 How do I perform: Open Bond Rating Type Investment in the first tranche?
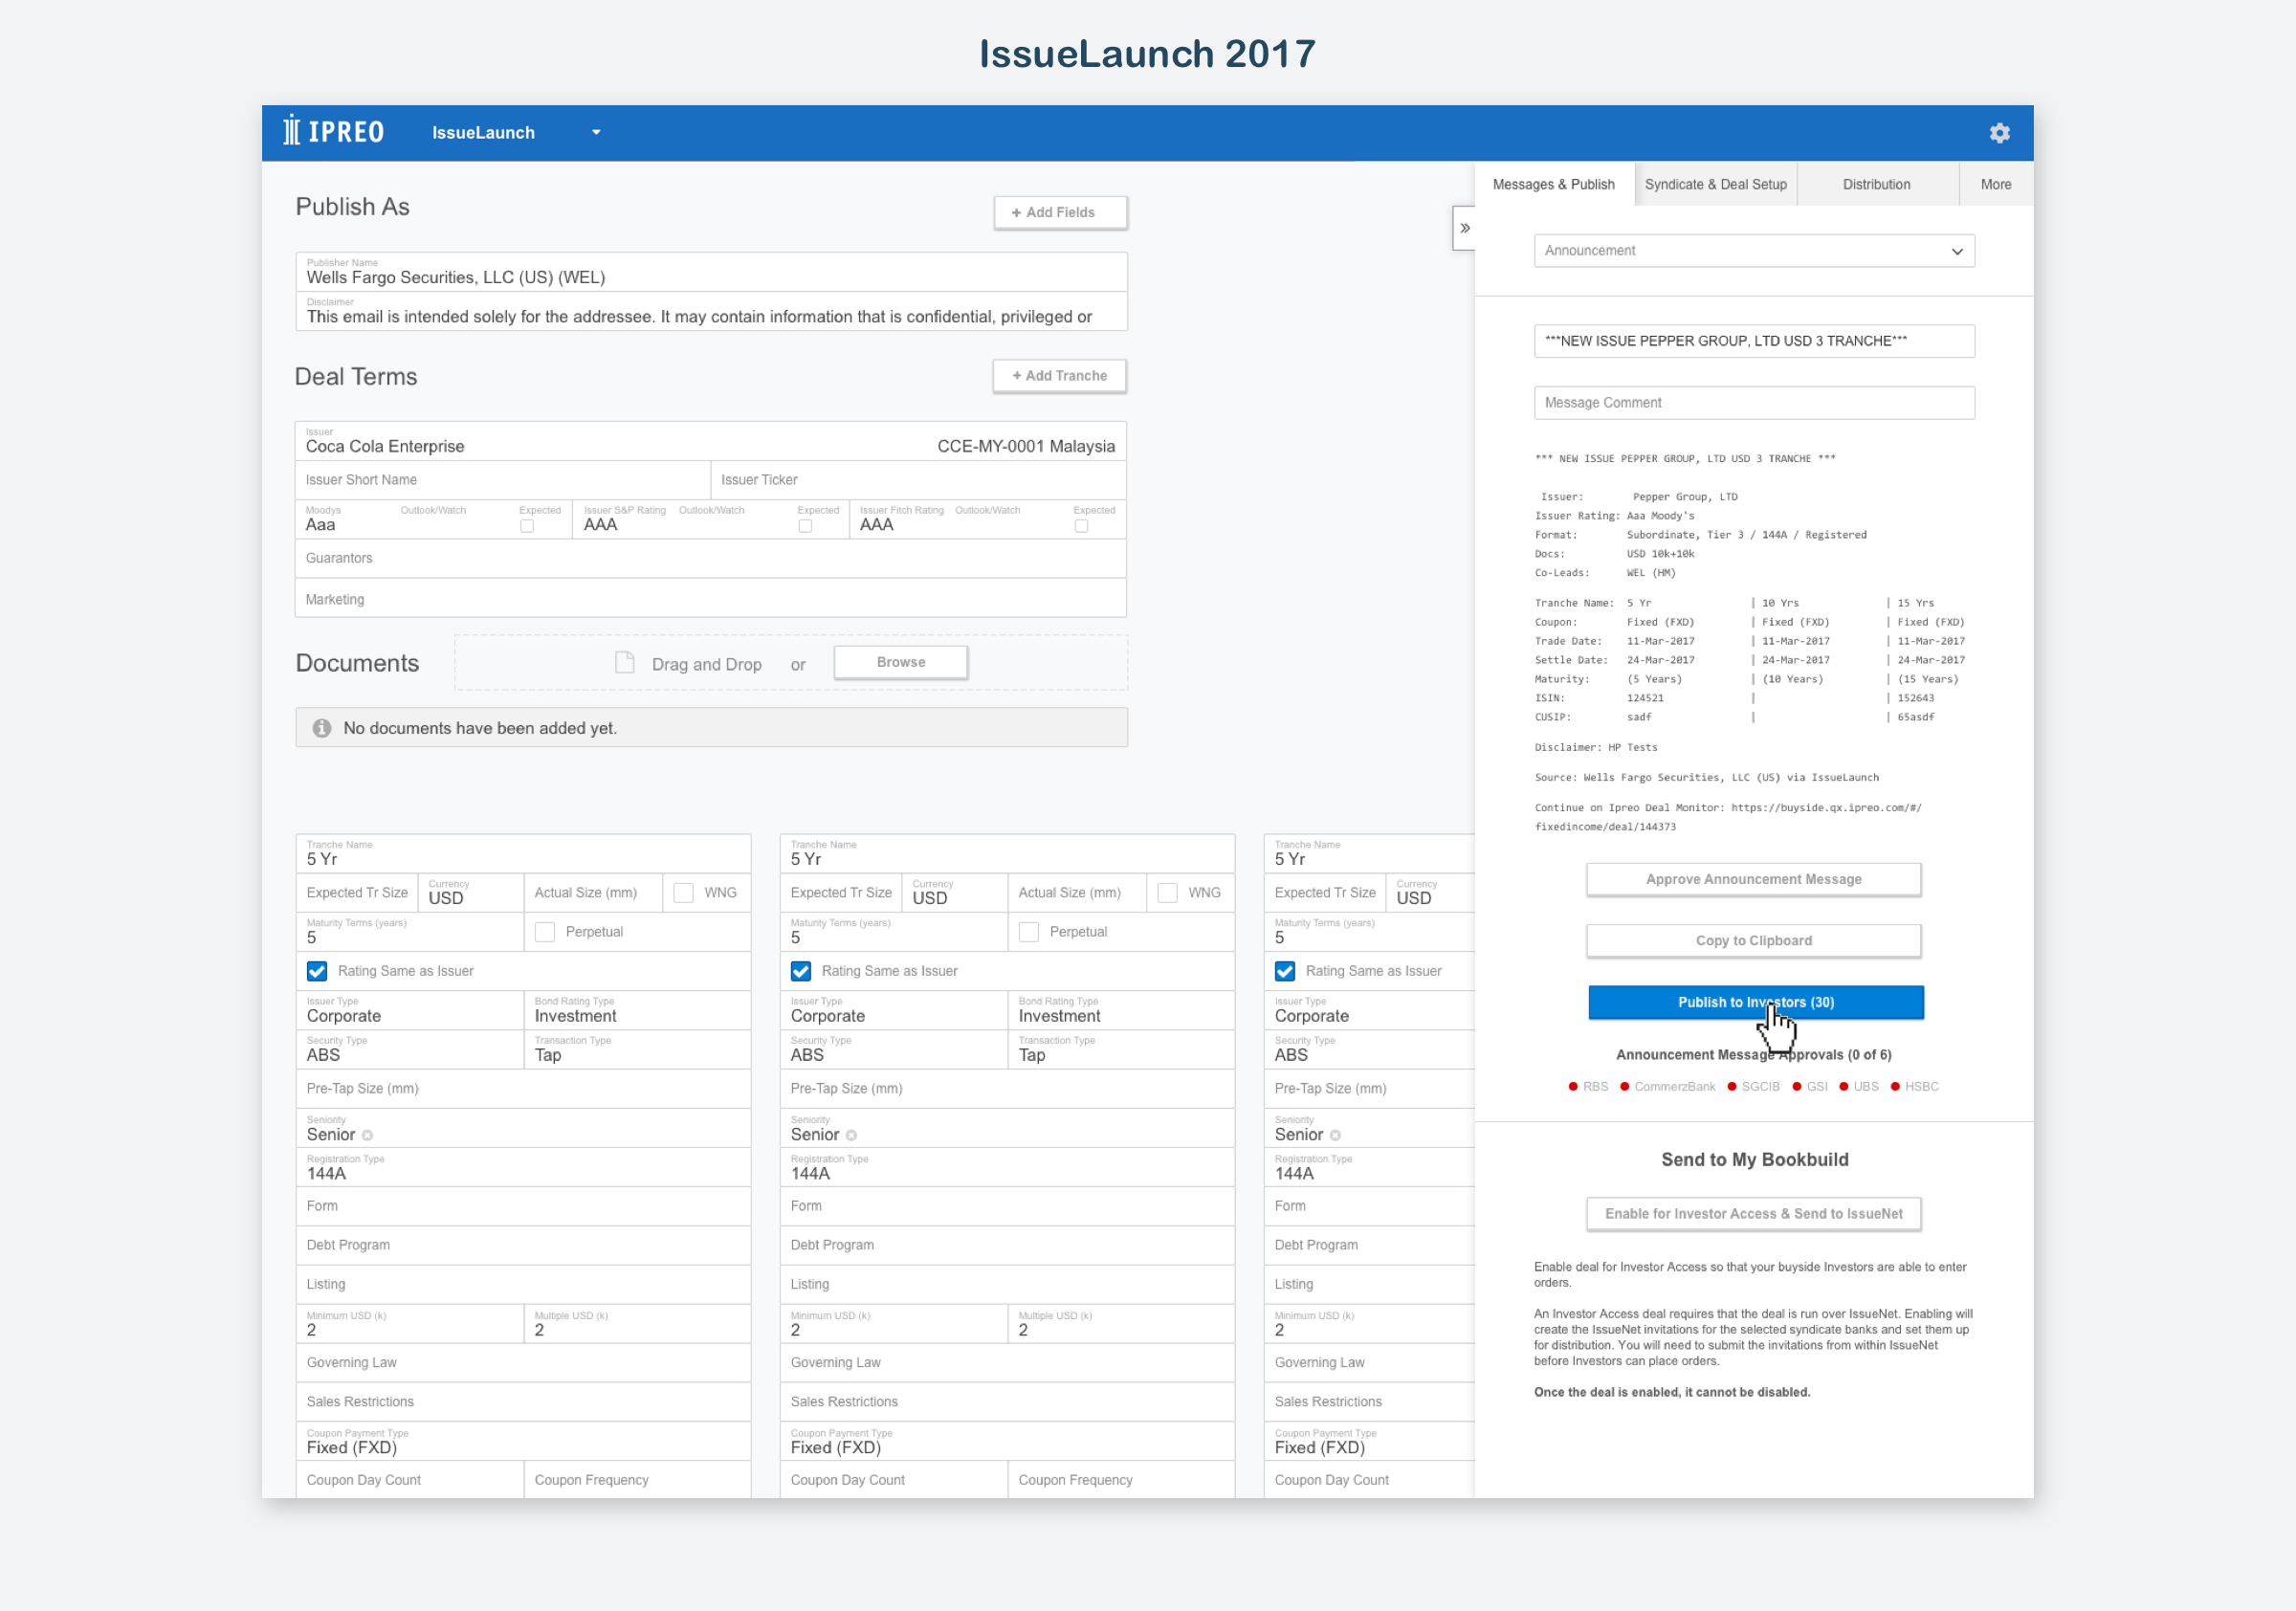638,1010
